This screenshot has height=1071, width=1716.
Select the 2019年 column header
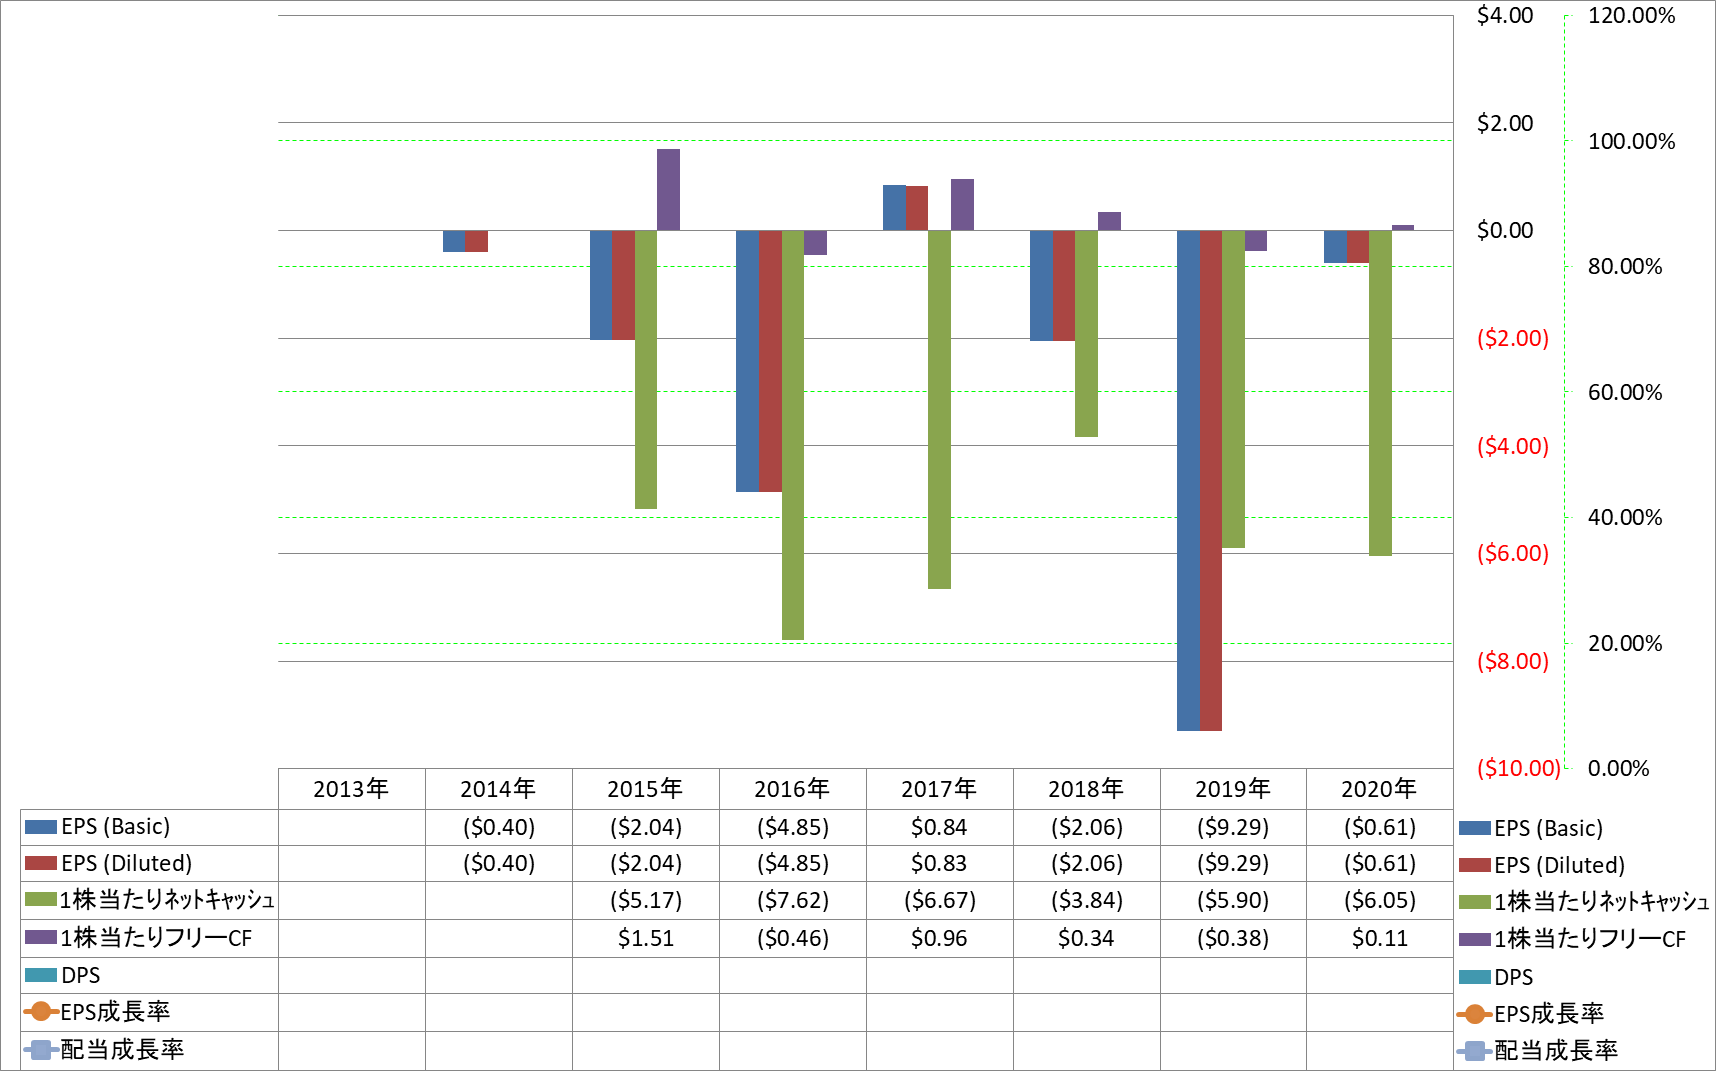click(1233, 789)
